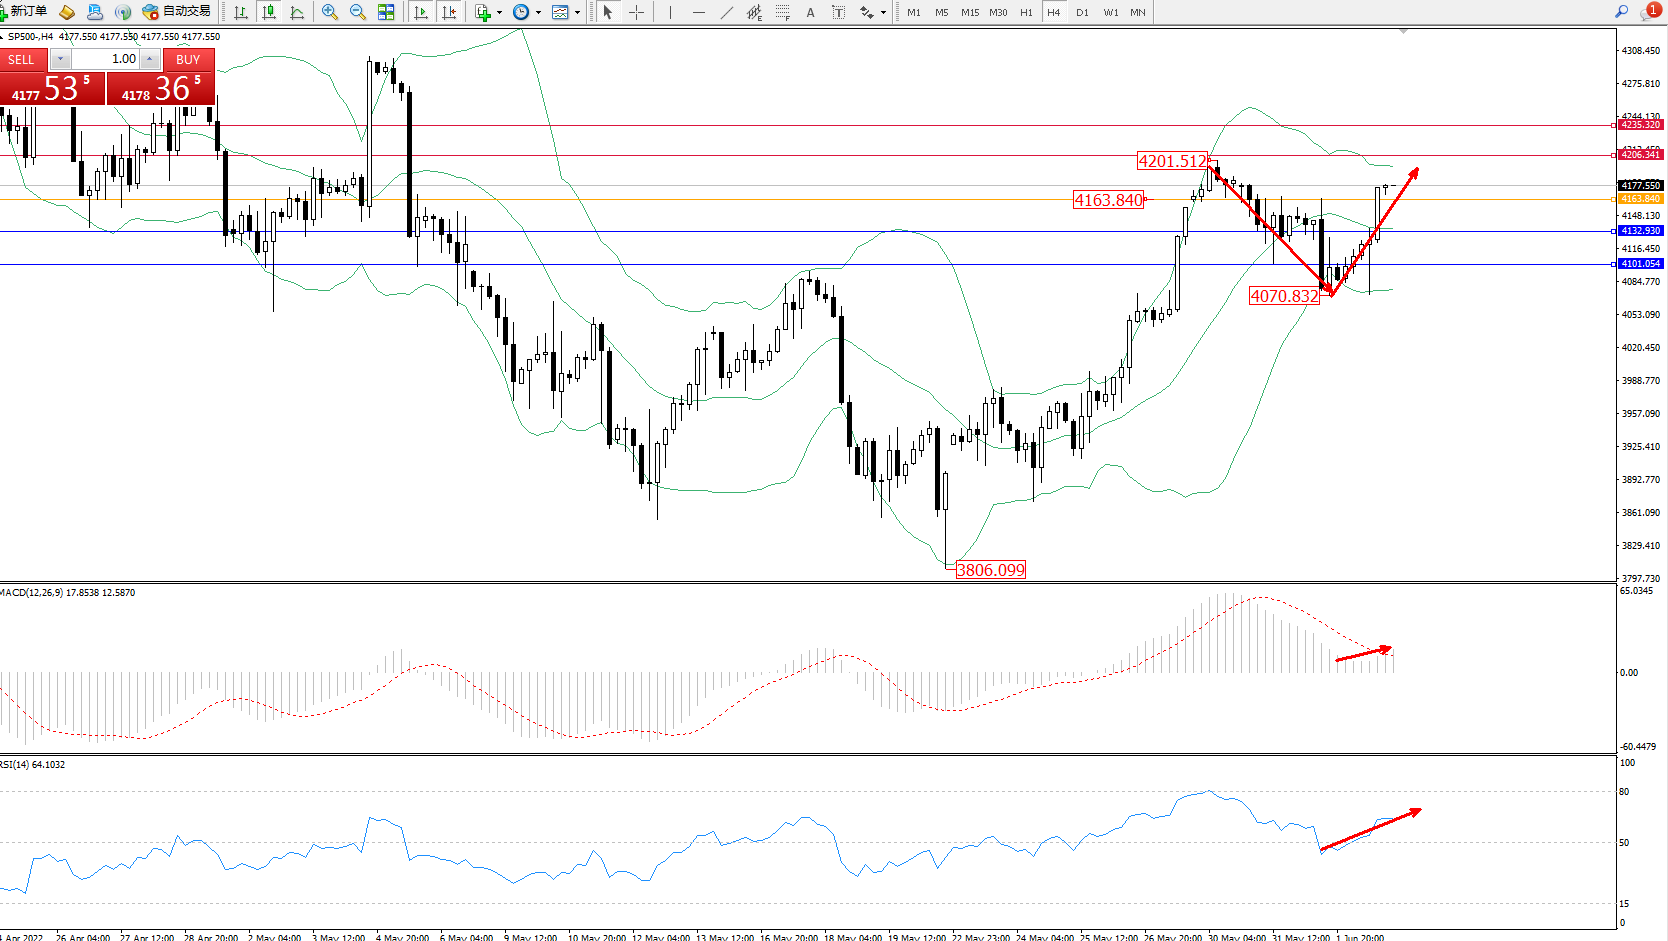Switch chart to bar chart mode

(x=241, y=12)
